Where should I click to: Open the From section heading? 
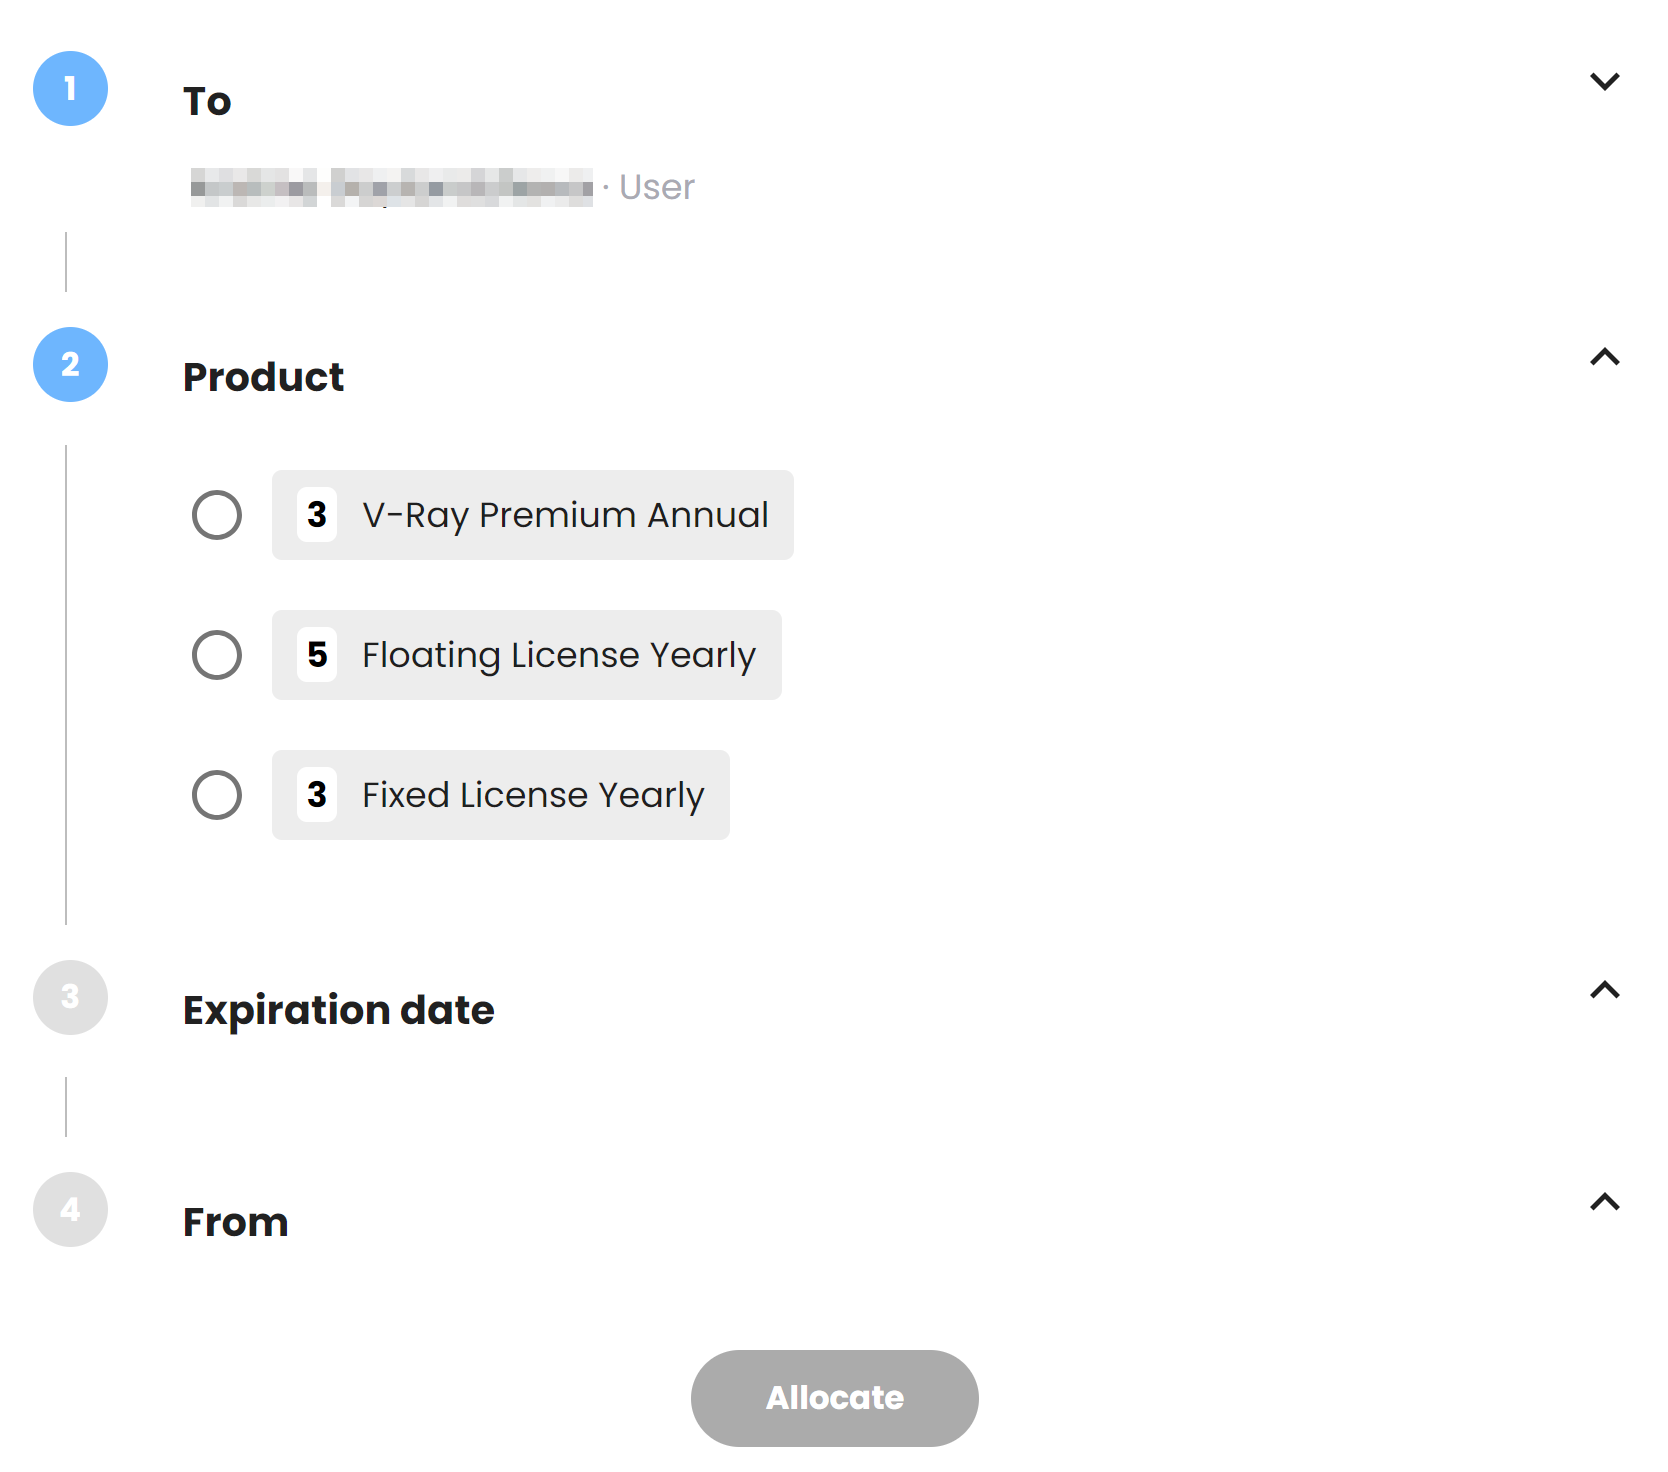pos(236,1222)
